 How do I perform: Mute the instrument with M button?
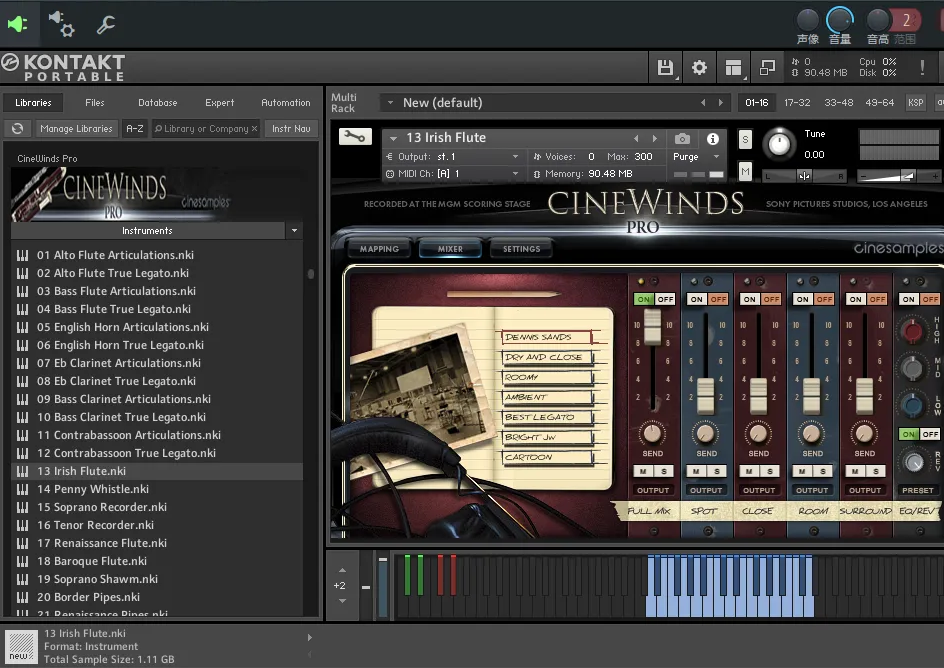[745, 172]
